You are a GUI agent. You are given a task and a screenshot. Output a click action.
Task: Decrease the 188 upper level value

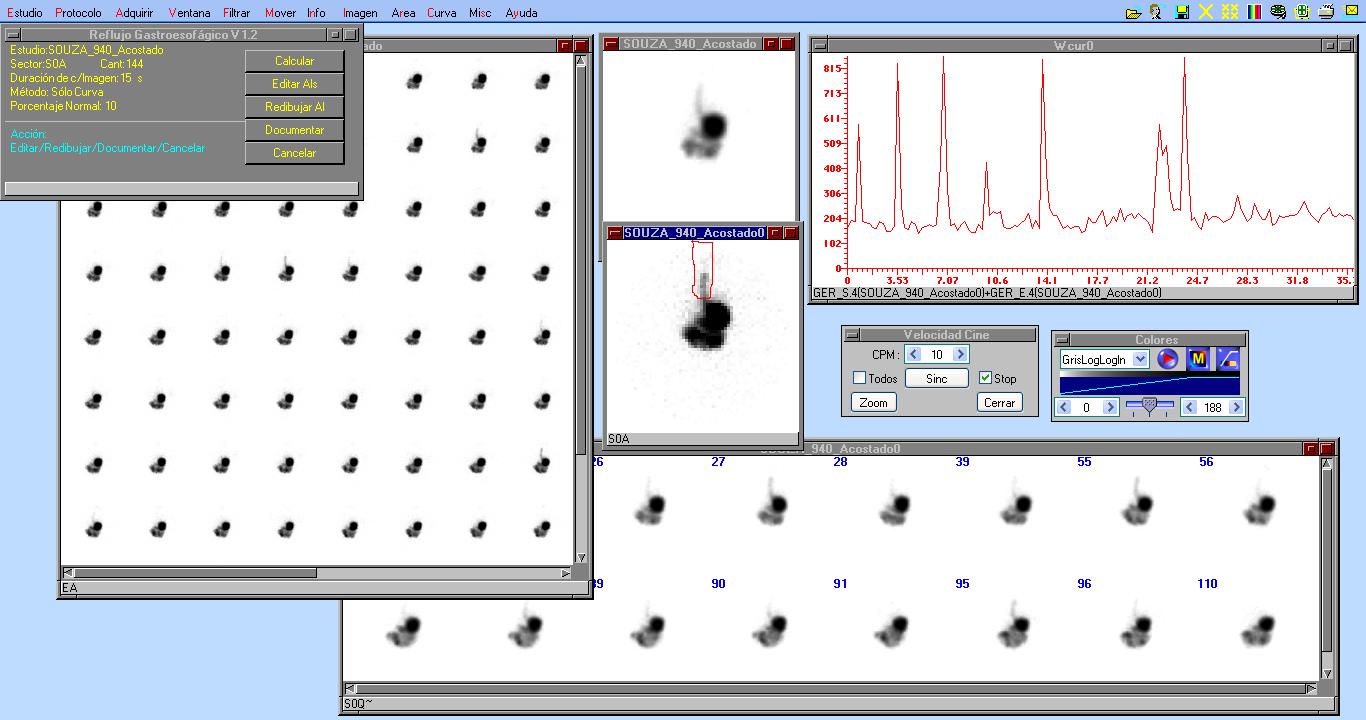tap(1190, 408)
